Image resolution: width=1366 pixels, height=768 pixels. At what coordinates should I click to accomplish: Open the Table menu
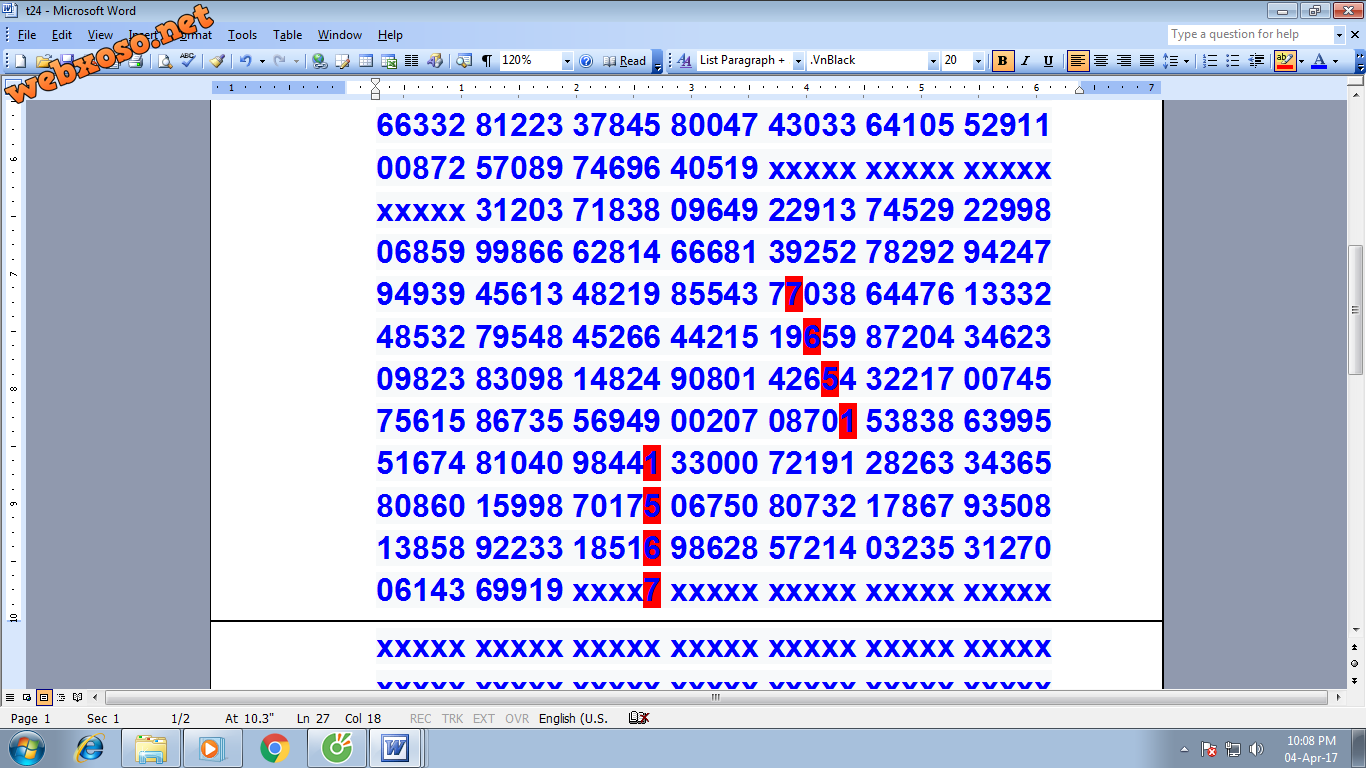pos(287,35)
